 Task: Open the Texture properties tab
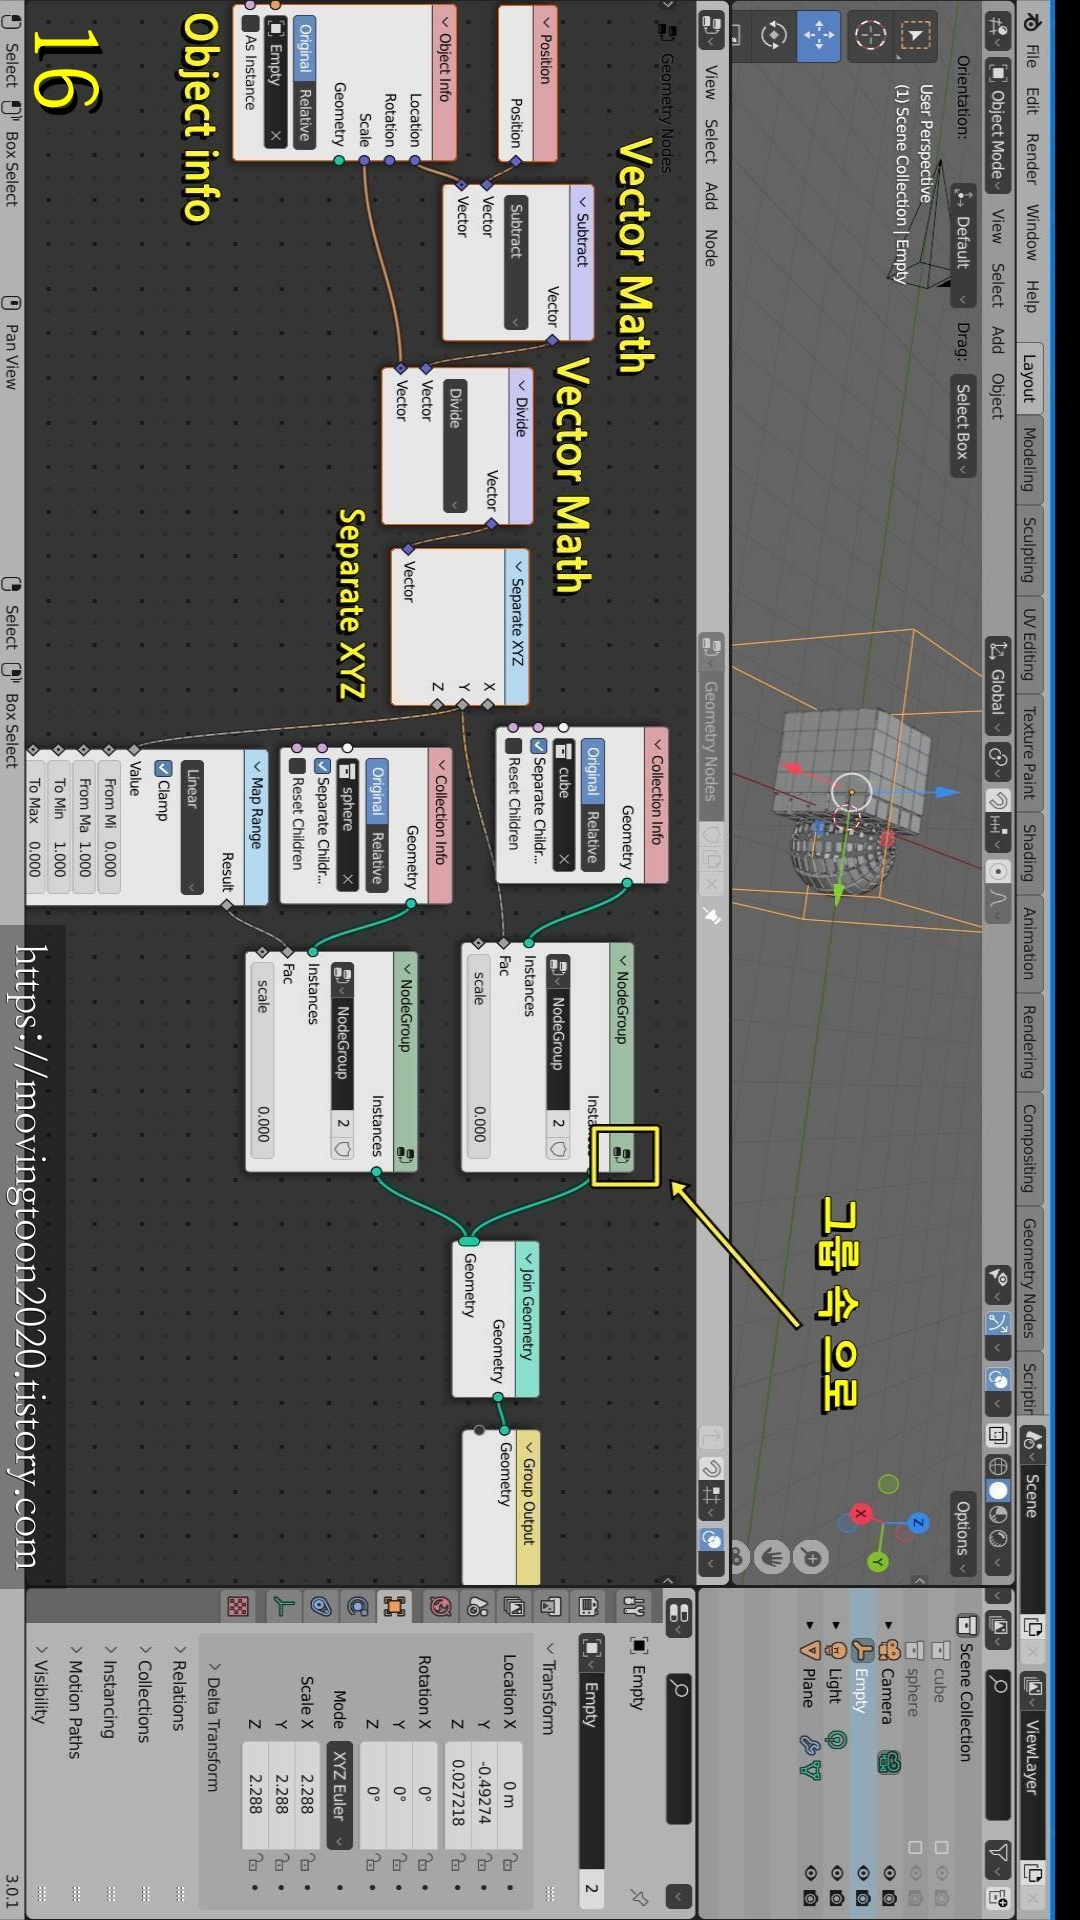pyautogui.click(x=238, y=1606)
